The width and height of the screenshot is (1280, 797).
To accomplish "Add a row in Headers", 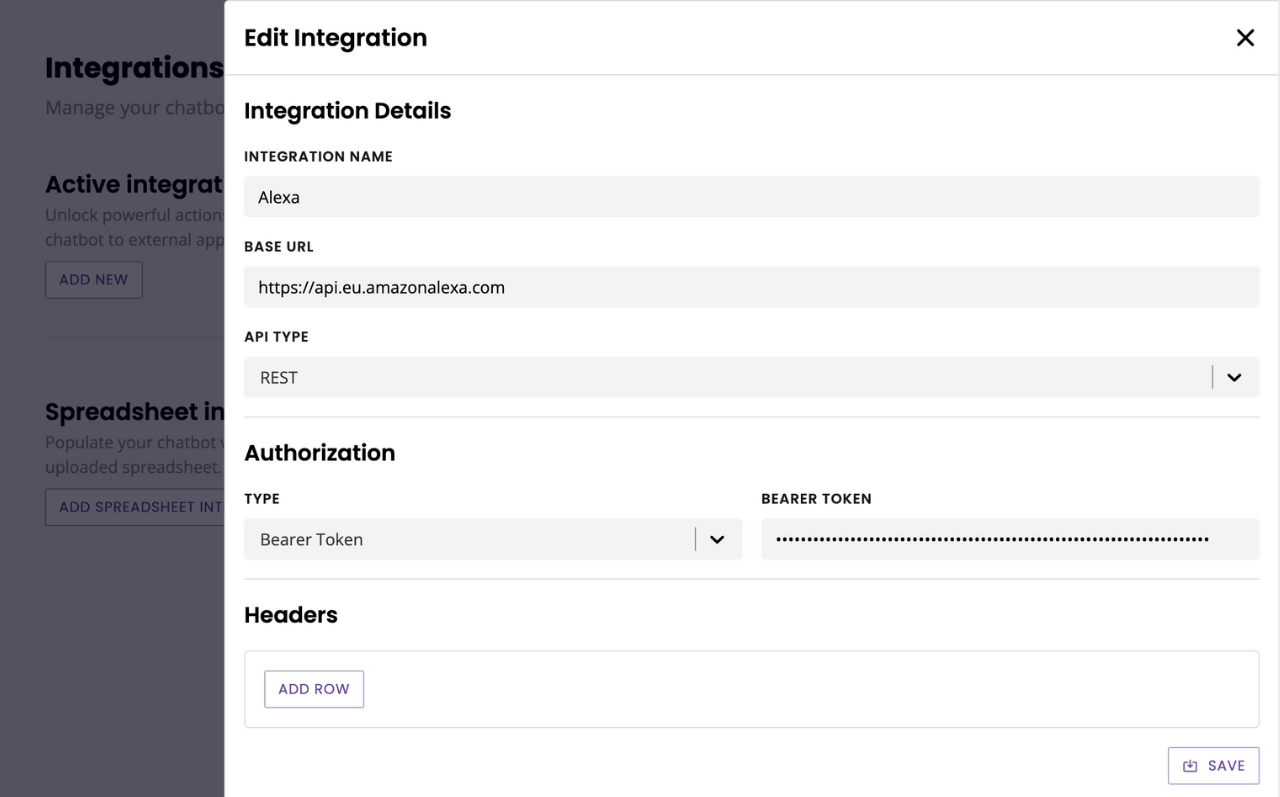I will [x=314, y=689].
